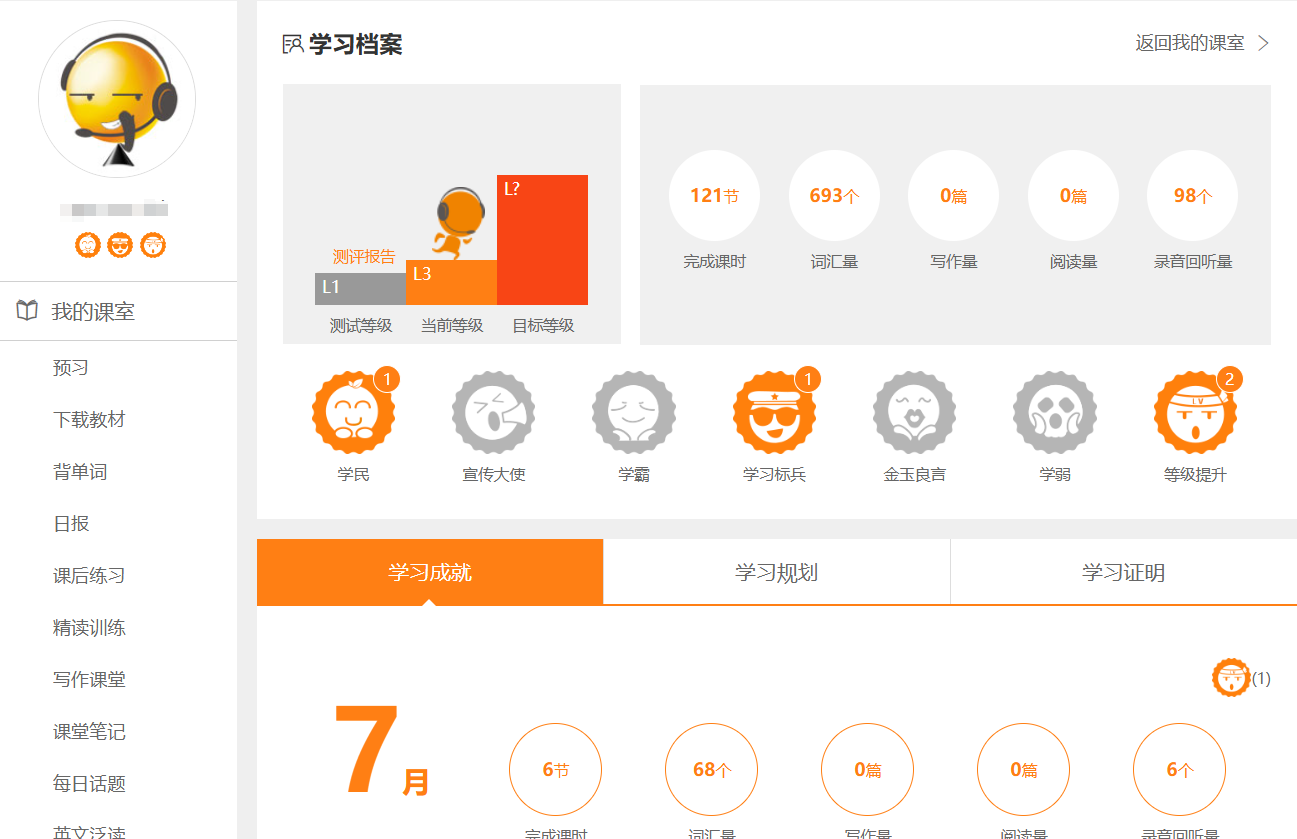Switch to the 学习规划 tab
The height and width of the screenshot is (839, 1297).
point(777,572)
